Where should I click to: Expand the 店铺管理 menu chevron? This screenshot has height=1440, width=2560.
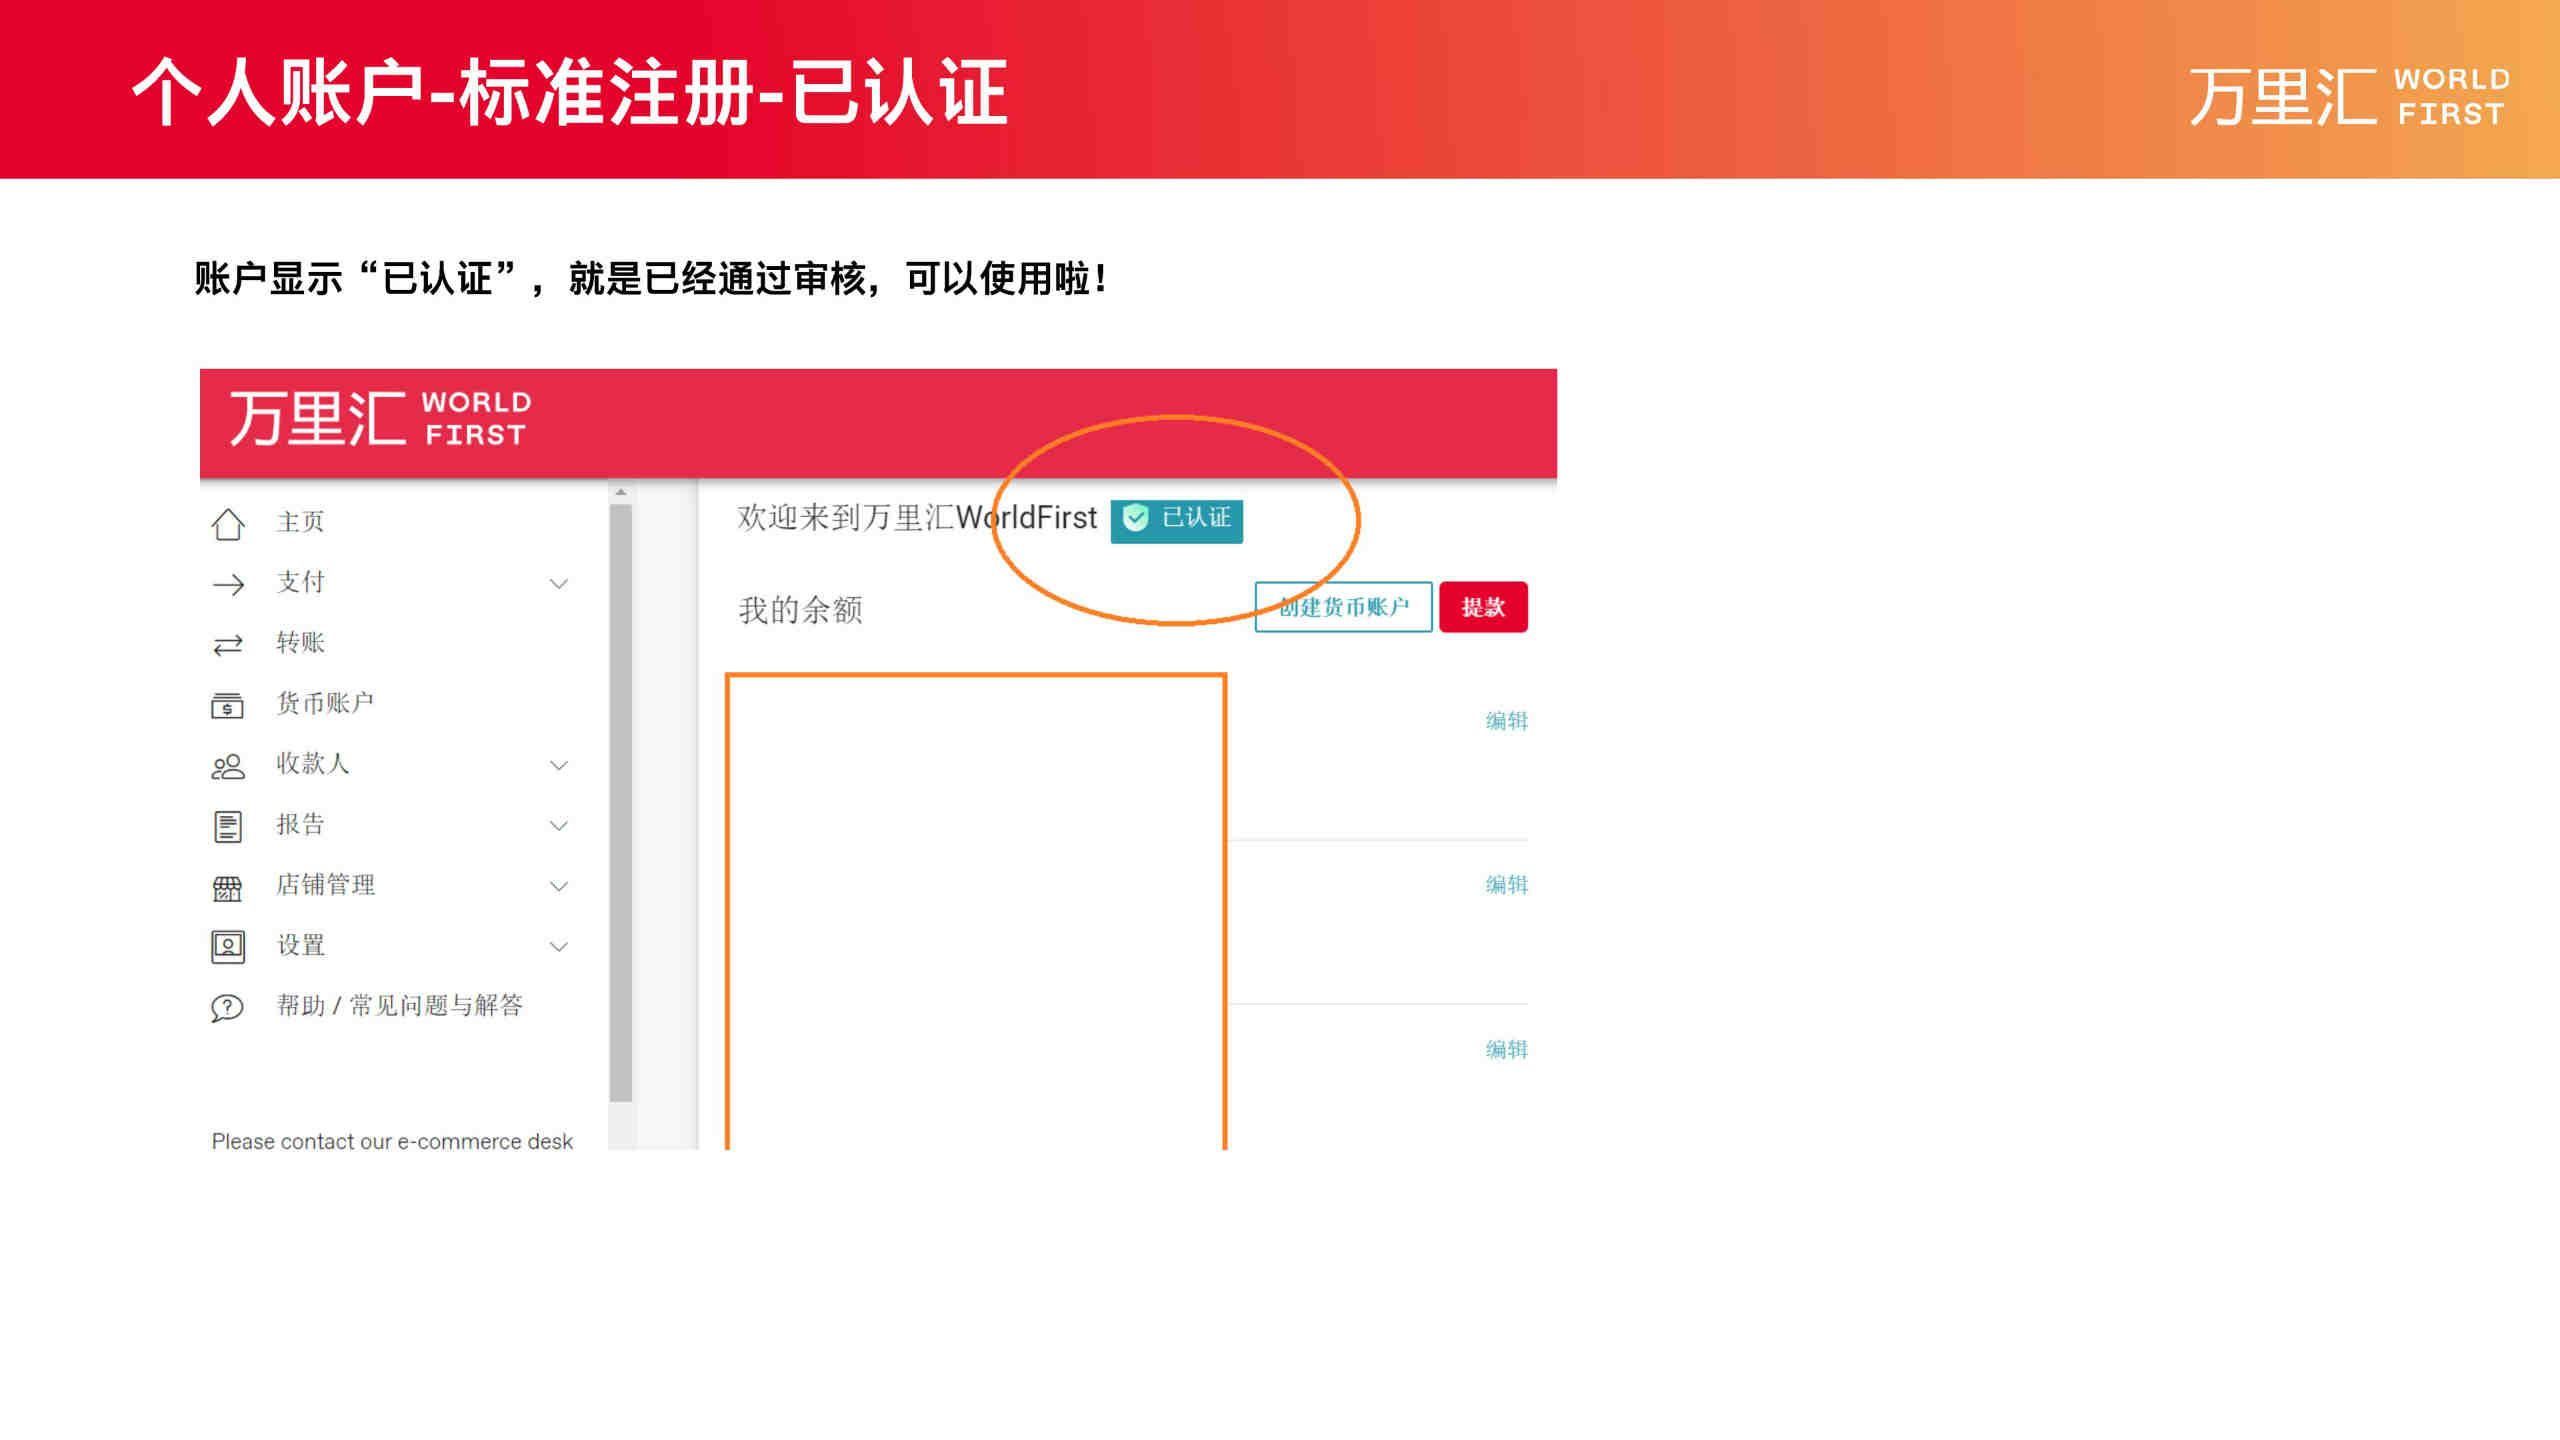559,887
